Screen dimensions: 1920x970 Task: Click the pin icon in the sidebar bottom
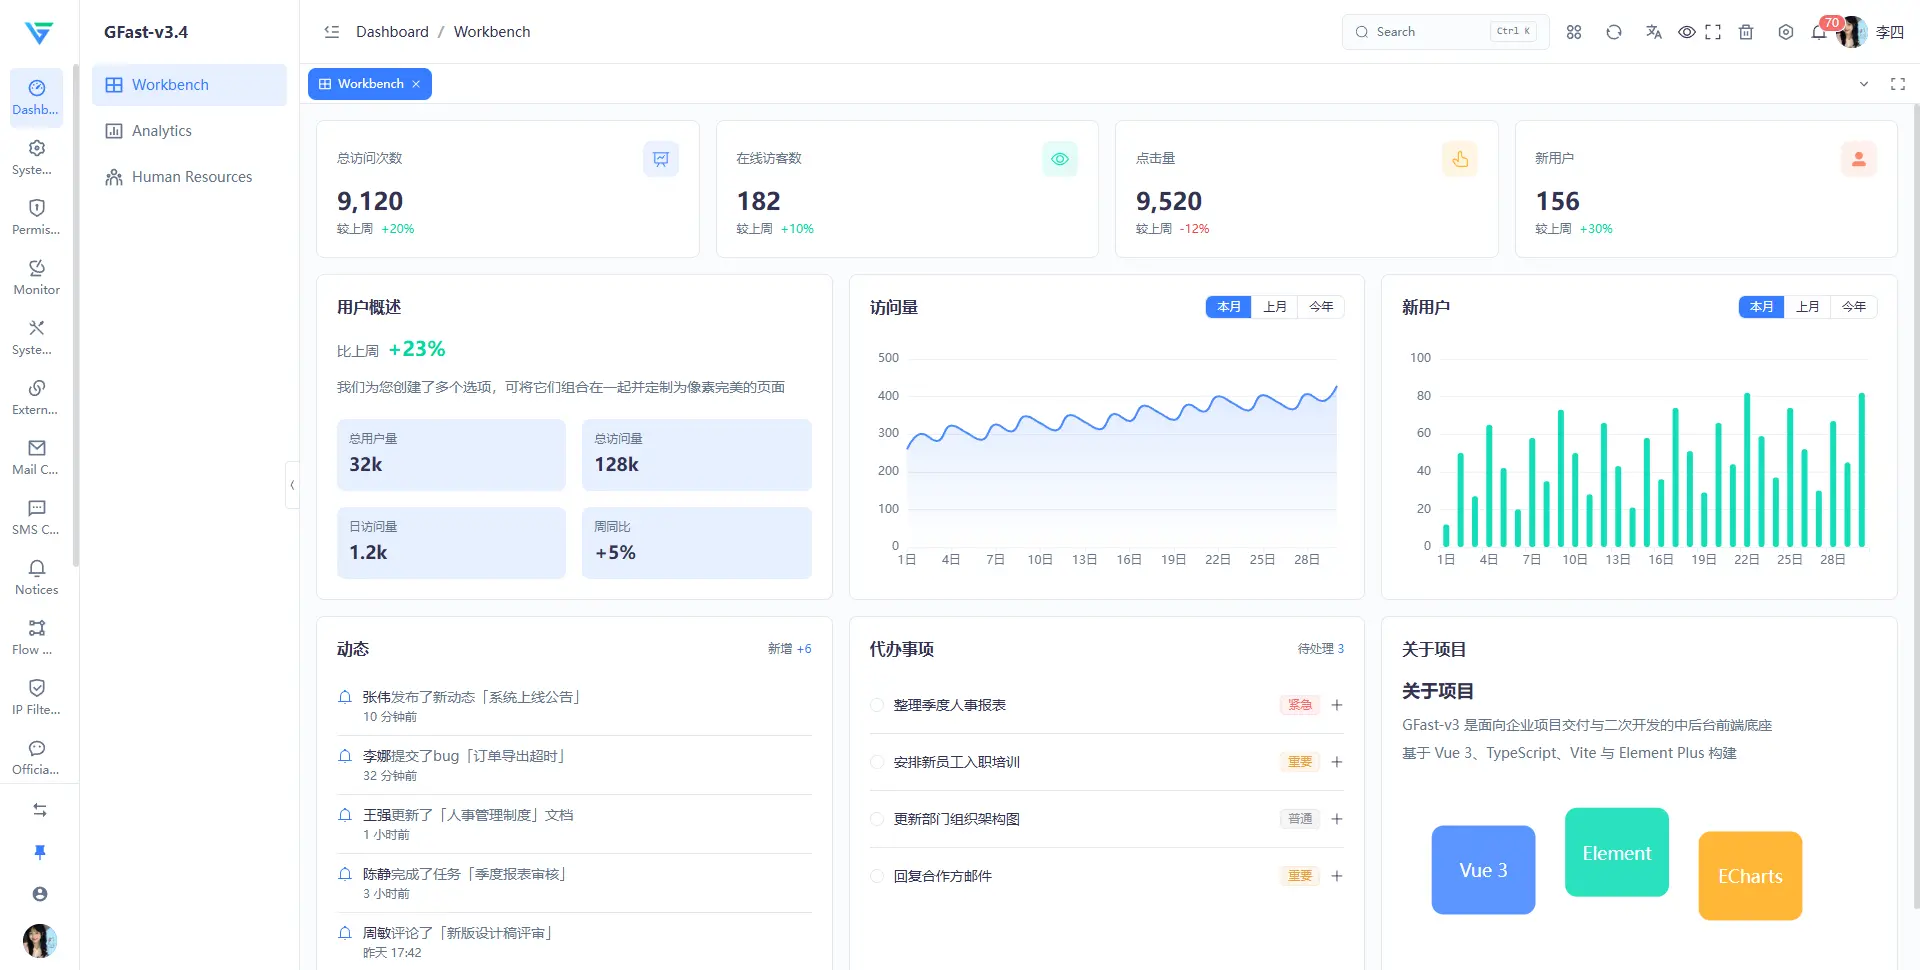40,852
